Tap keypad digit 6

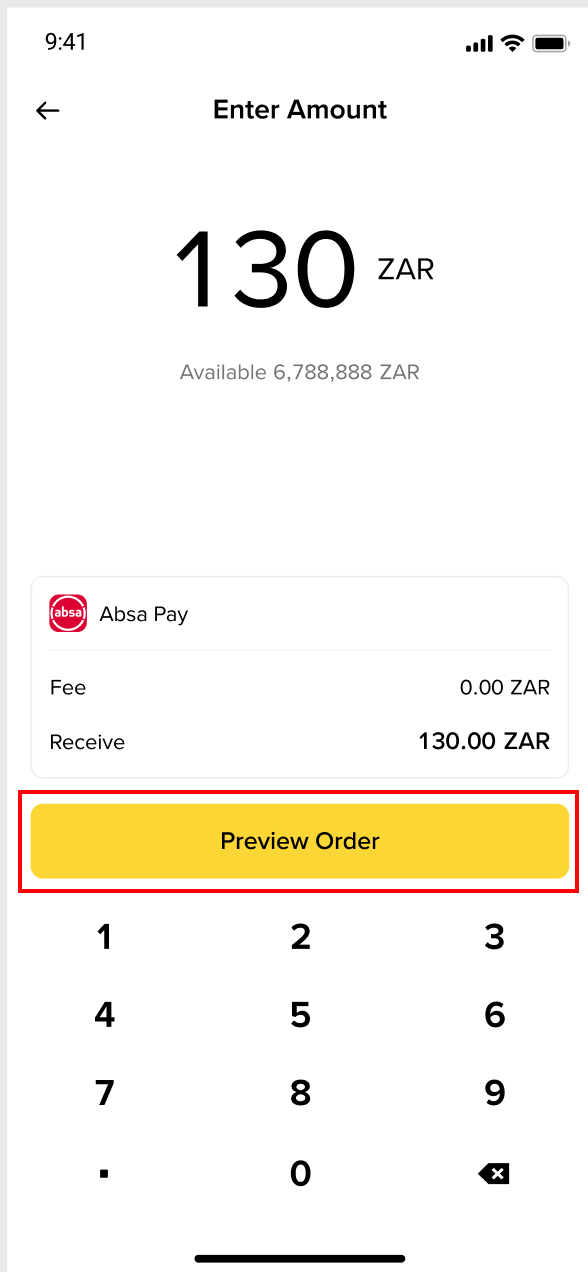click(x=494, y=1016)
